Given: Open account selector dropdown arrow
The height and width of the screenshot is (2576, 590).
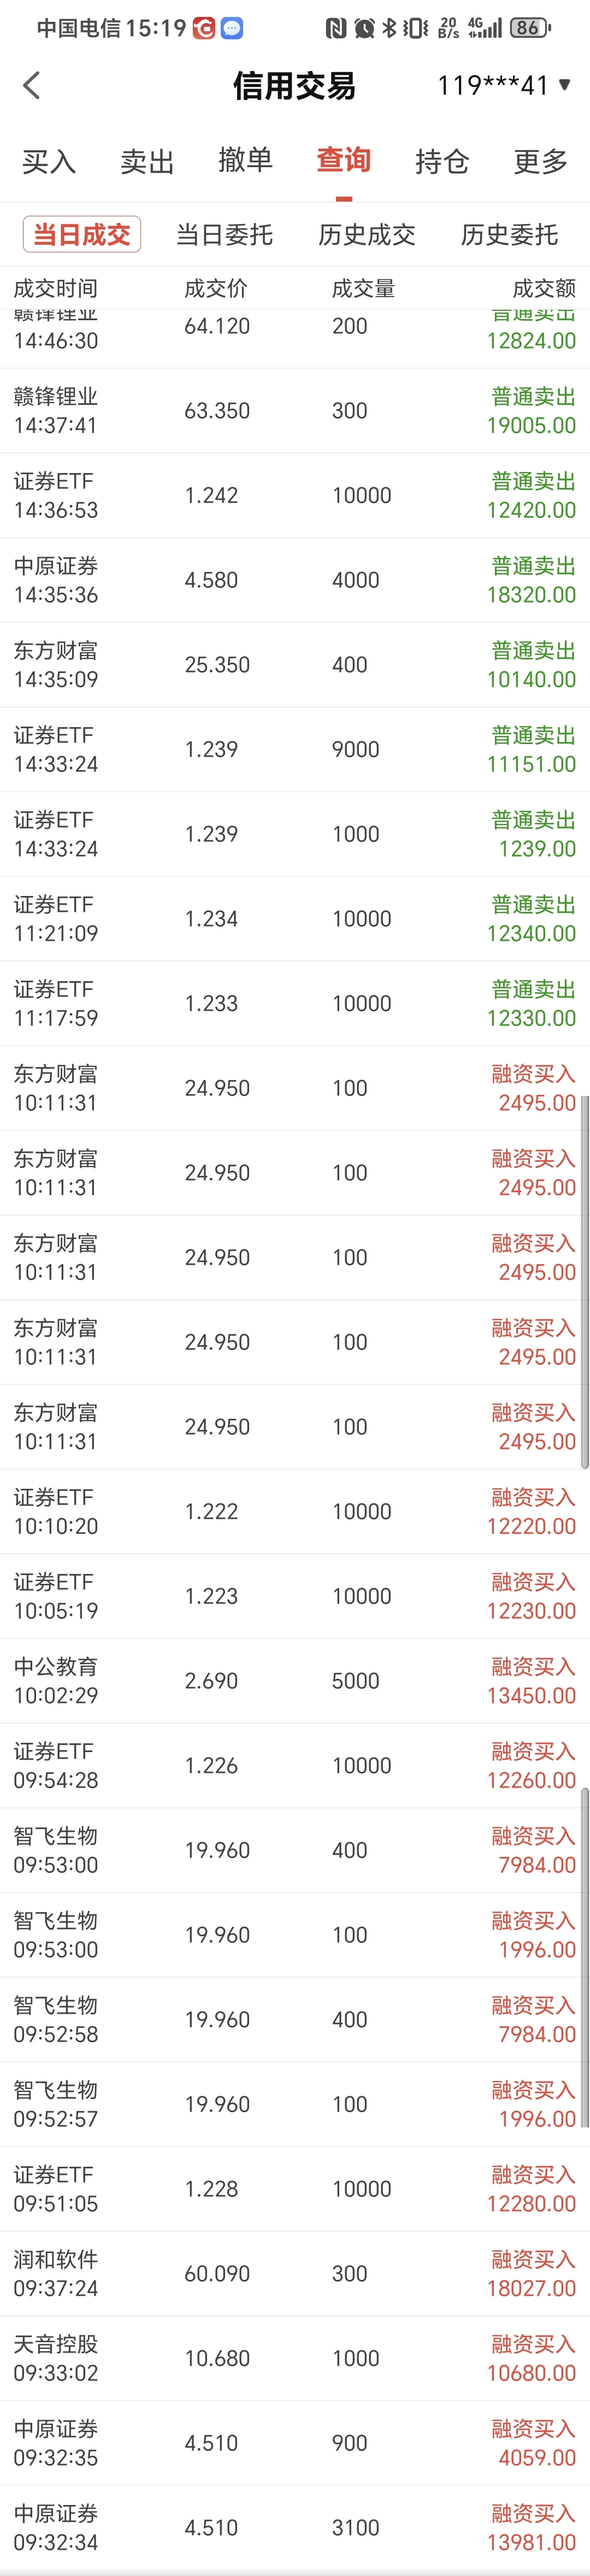Looking at the screenshot, I should (x=565, y=85).
